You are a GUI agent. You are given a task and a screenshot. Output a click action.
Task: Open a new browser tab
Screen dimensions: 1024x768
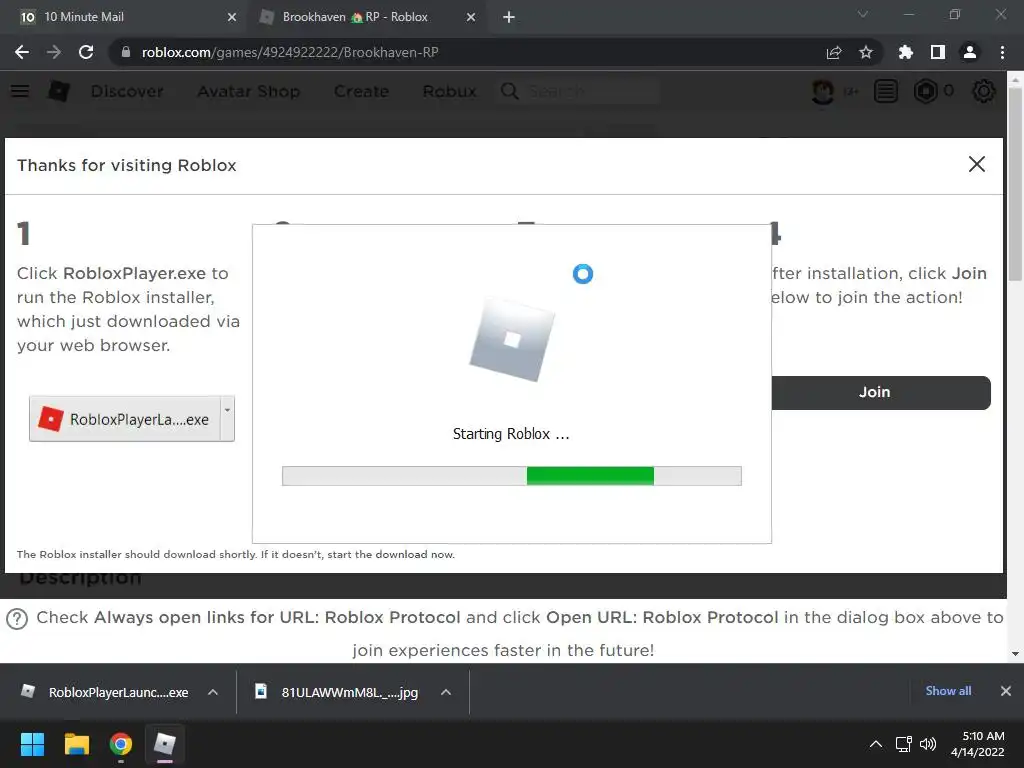509,18
